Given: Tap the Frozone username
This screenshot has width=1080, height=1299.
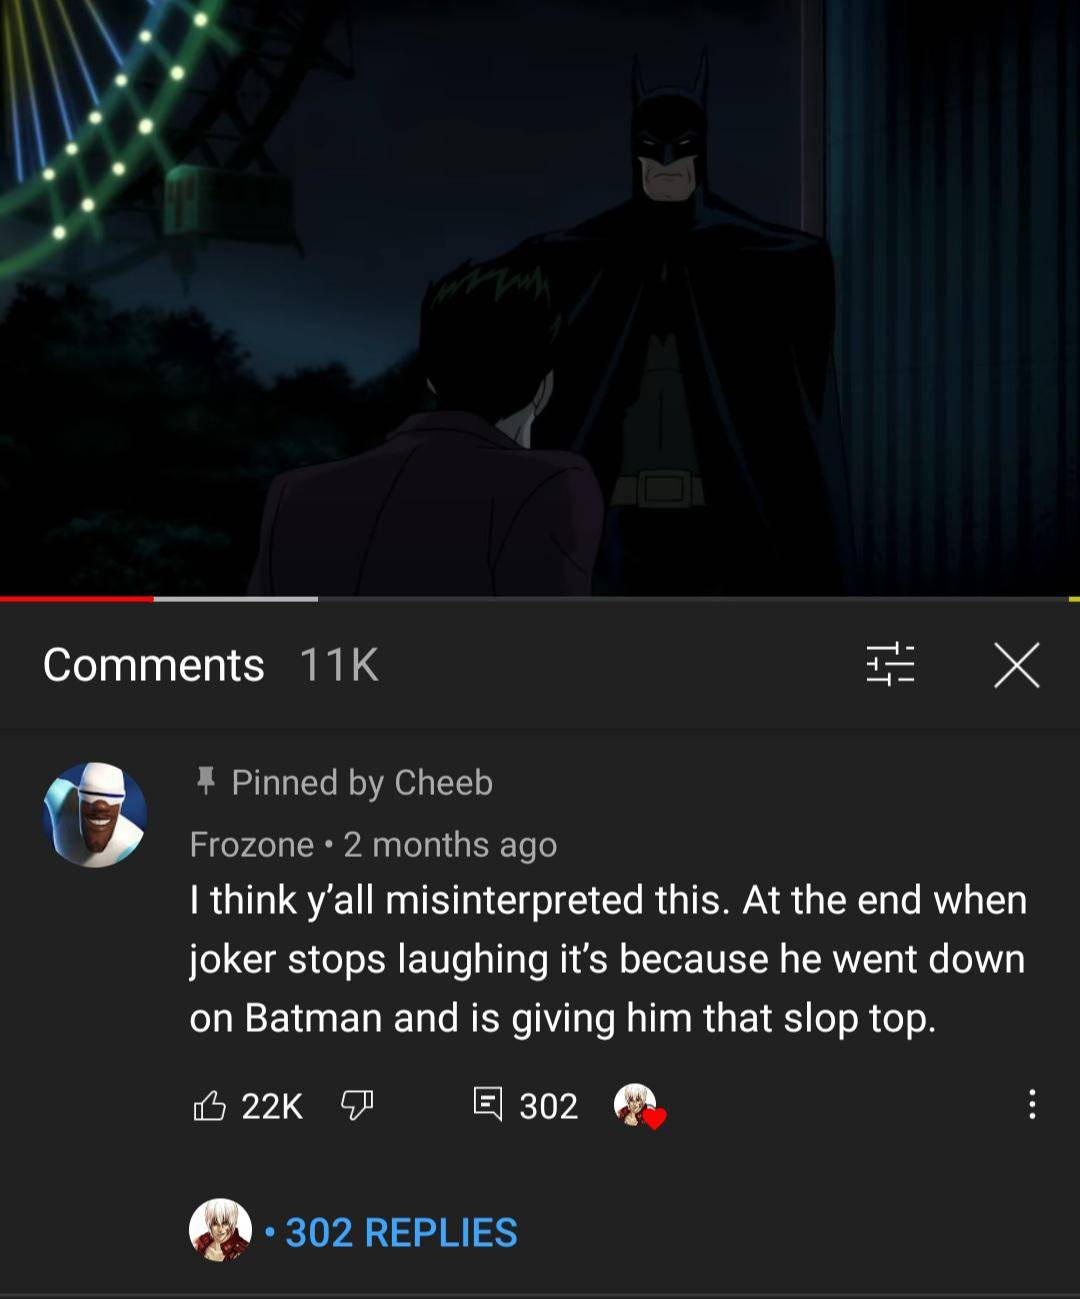Looking at the screenshot, I should pos(249,844).
